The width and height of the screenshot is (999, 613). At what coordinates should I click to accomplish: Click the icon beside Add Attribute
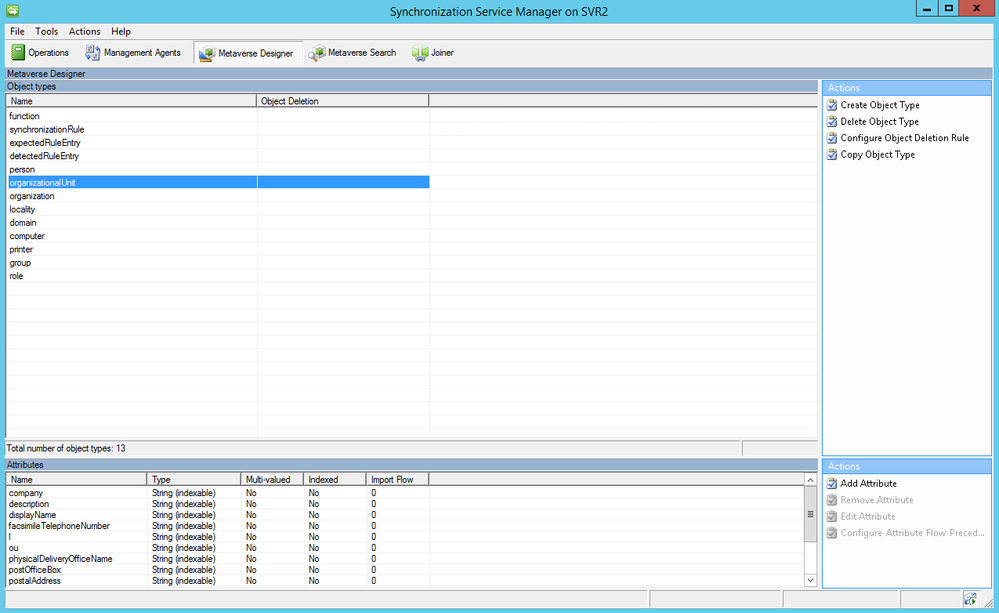tap(832, 484)
